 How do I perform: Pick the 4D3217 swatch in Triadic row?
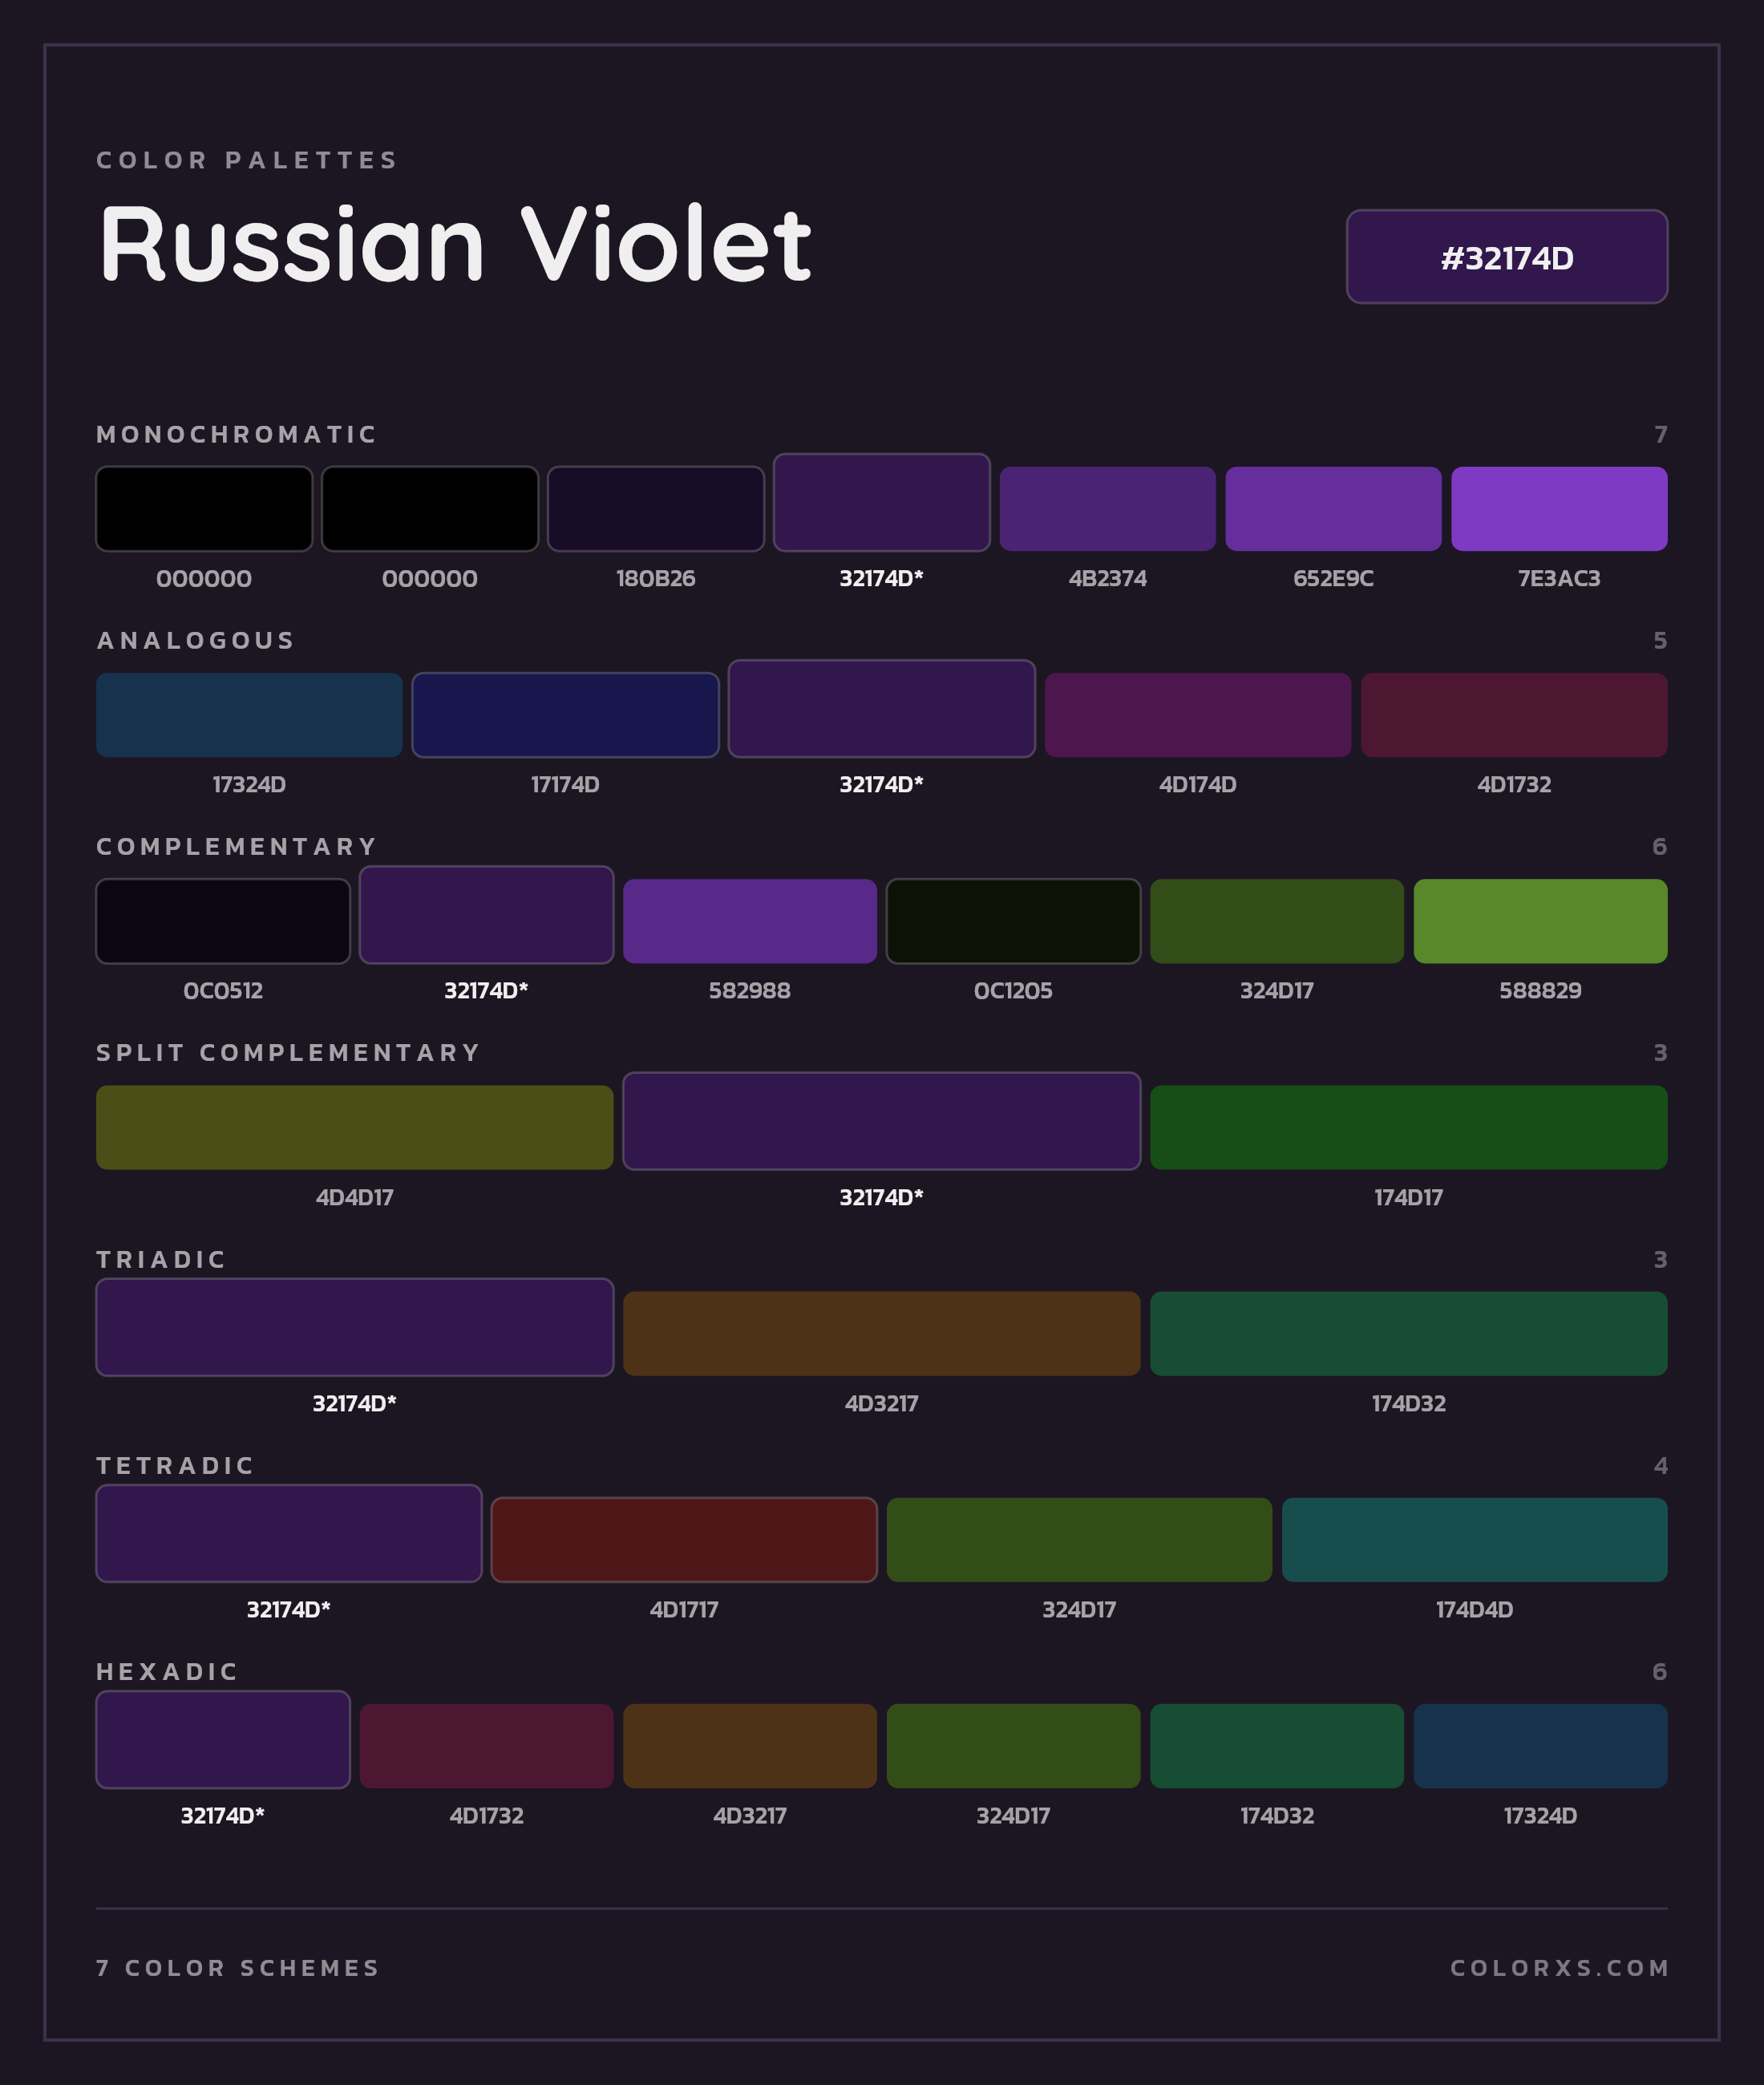[882, 1334]
